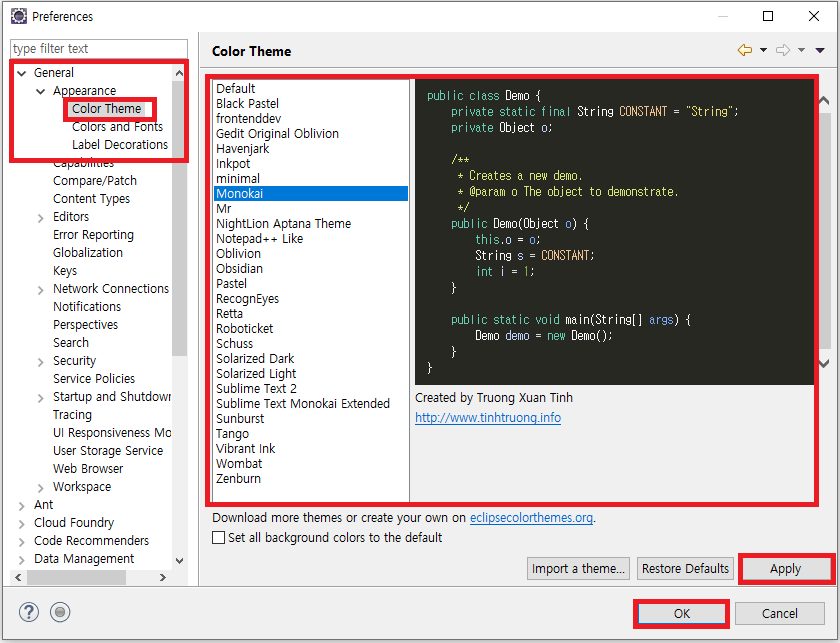Click the tree horizontal scrollbar right arrow

pyautogui.click(x=163, y=577)
